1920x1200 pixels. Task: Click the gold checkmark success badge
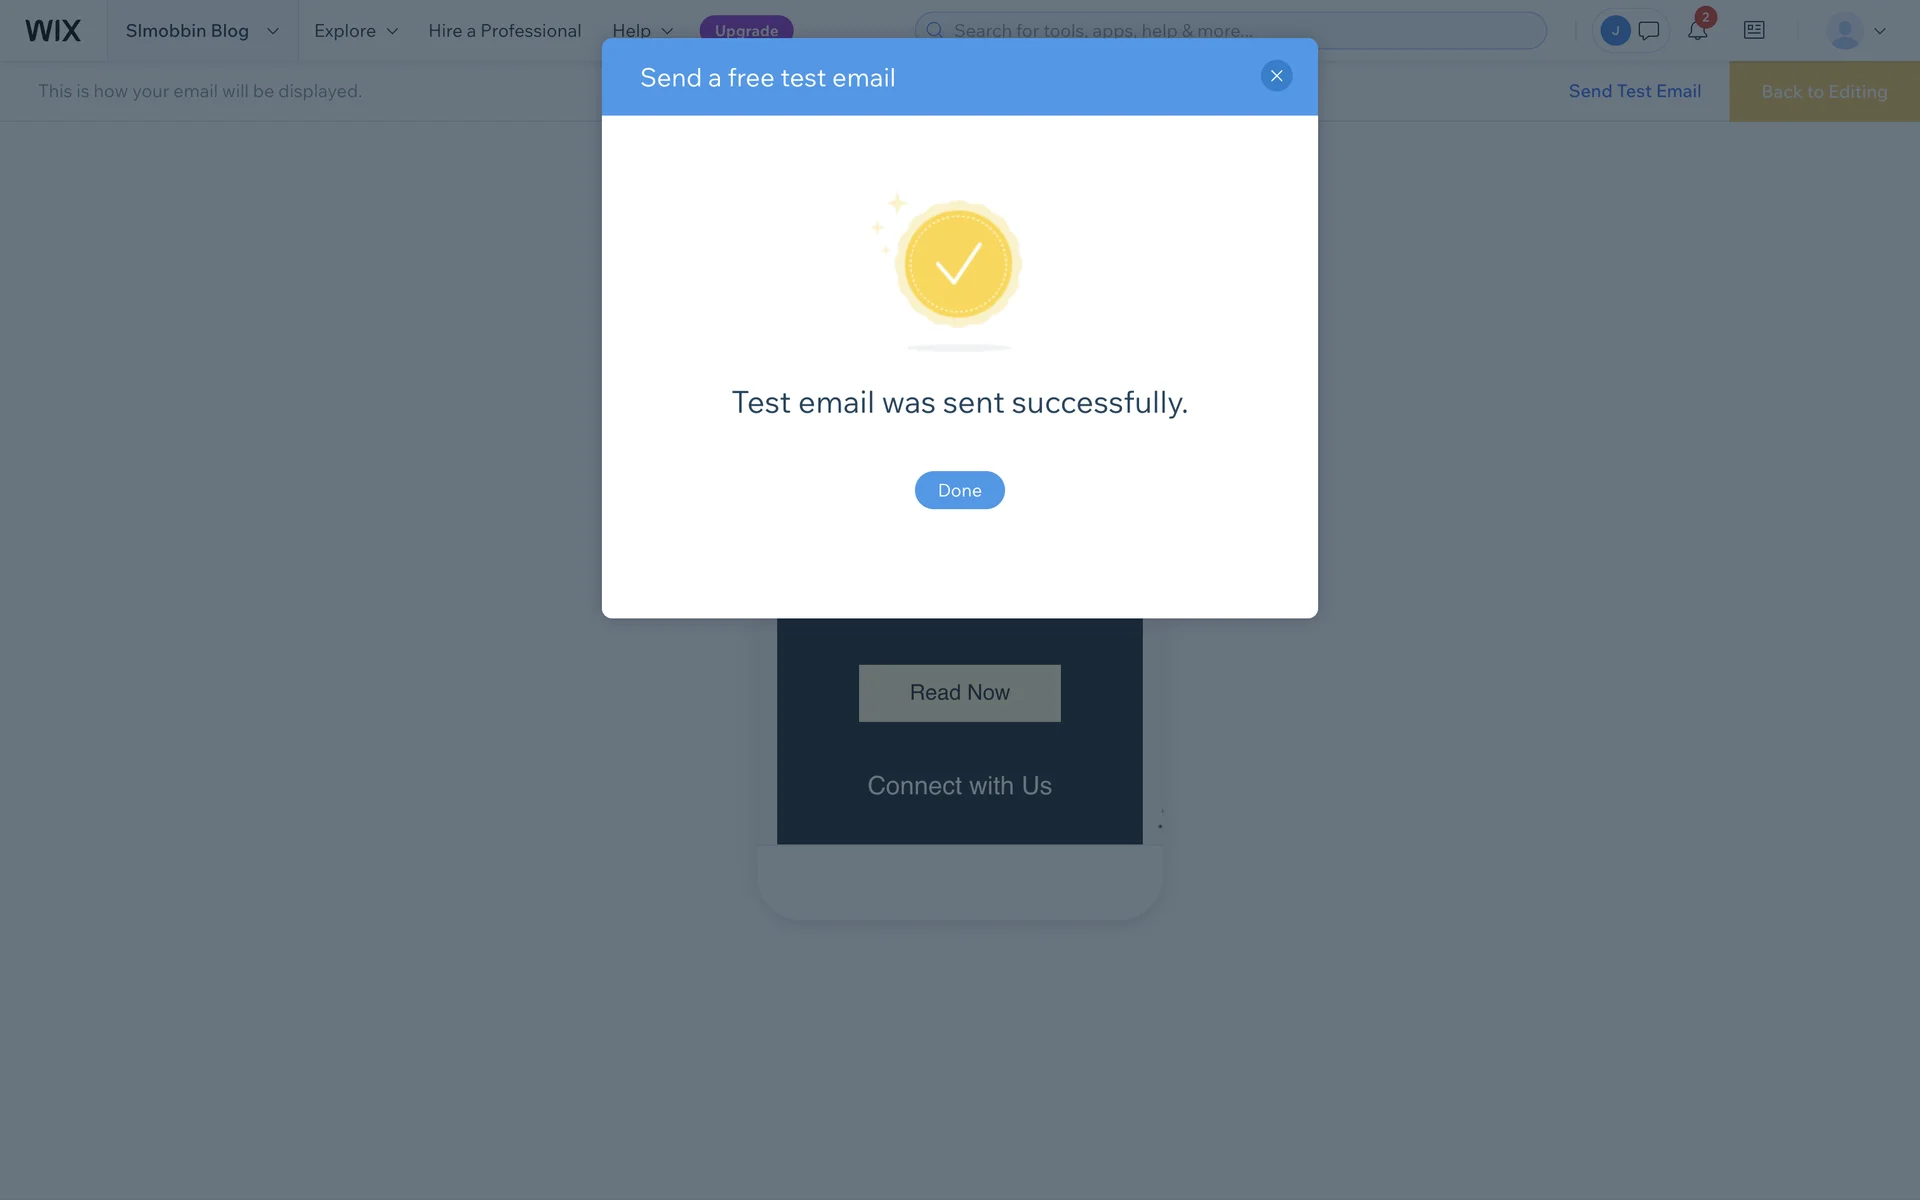pyautogui.click(x=958, y=264)
